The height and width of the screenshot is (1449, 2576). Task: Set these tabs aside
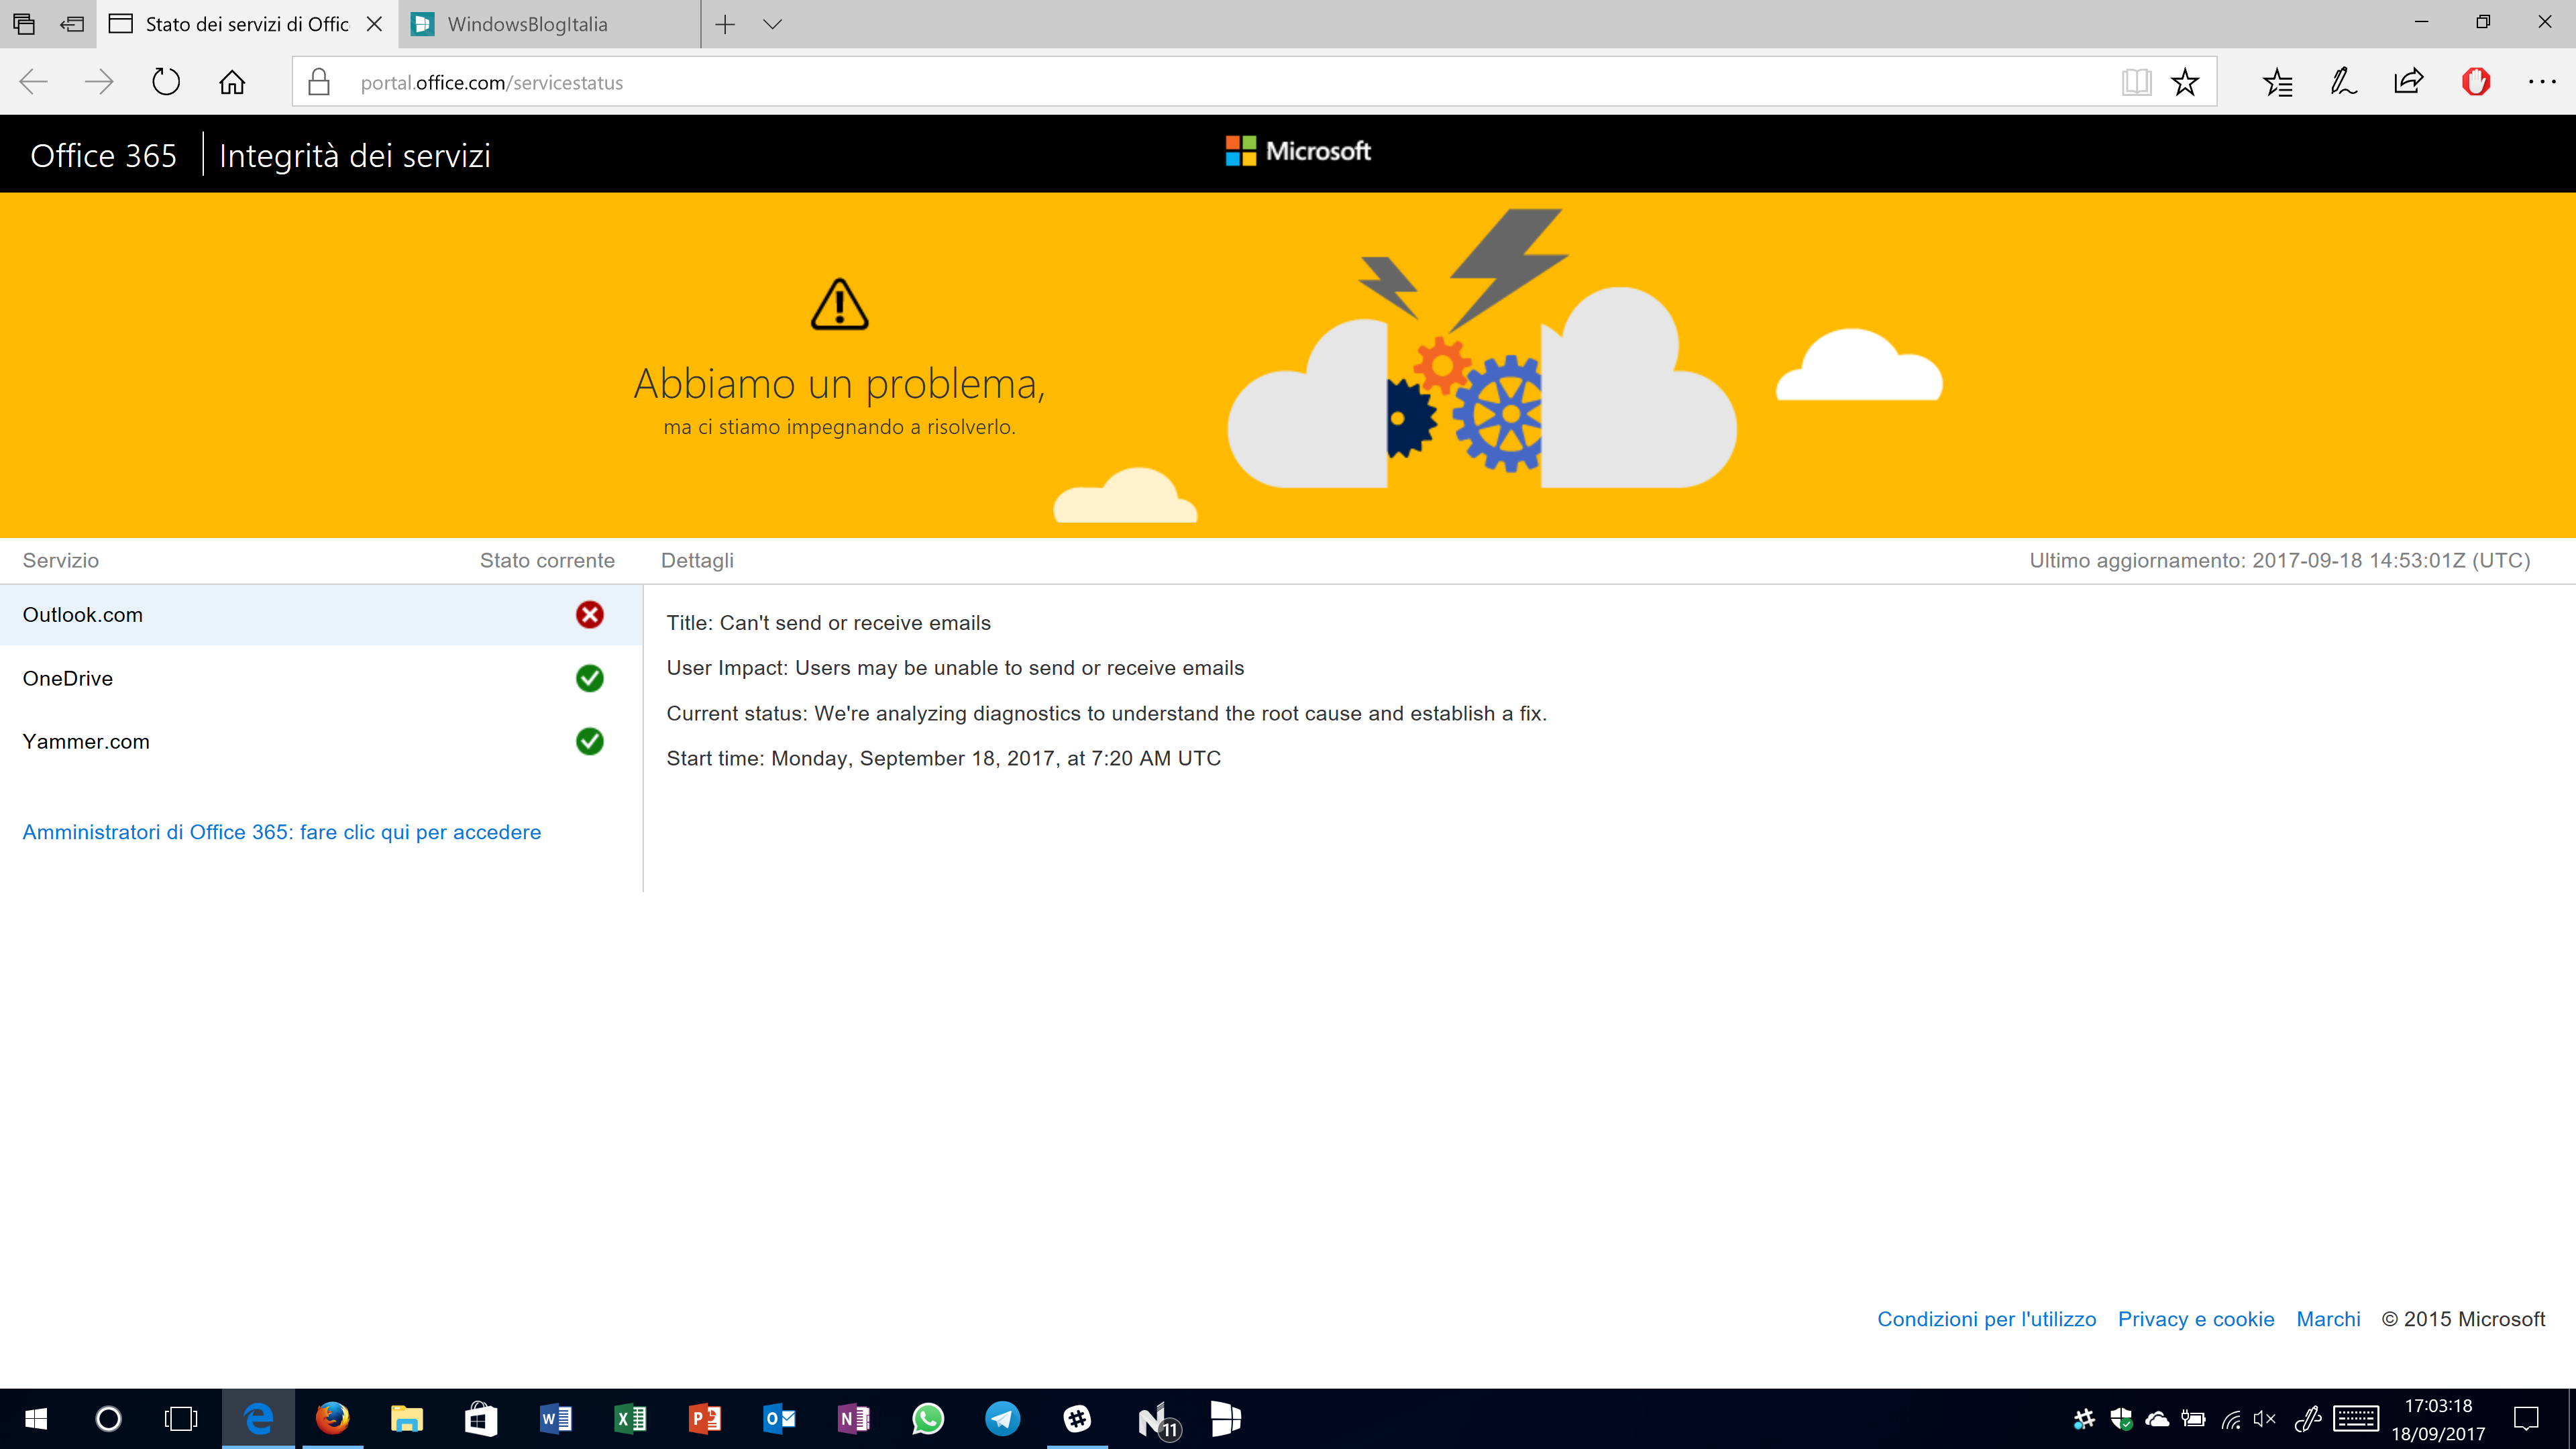(x=72, y=23)
